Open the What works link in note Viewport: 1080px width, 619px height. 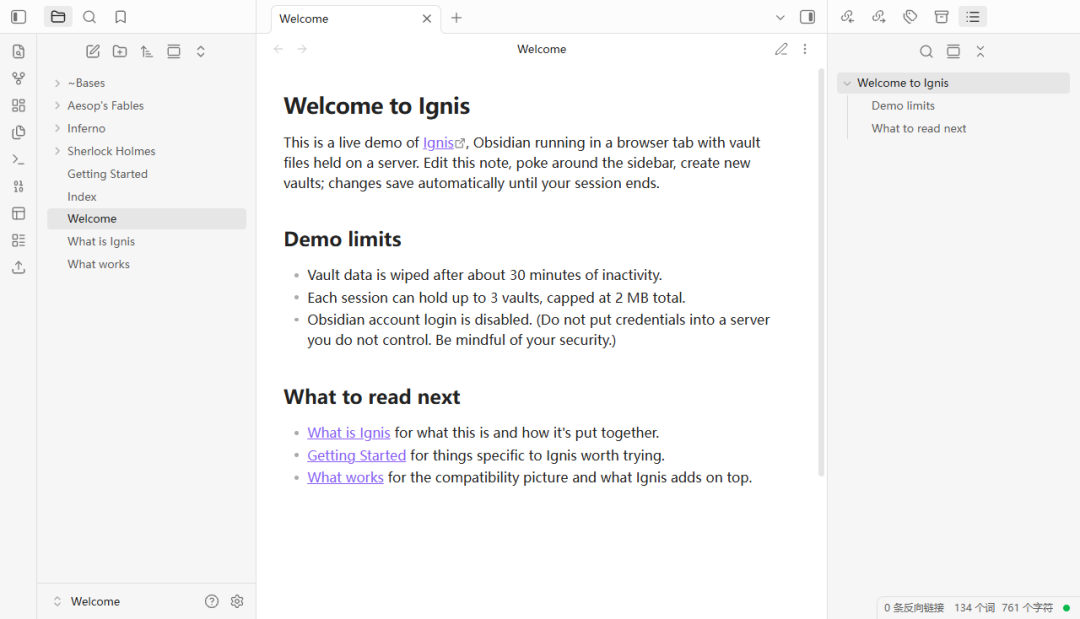(345, 477)
